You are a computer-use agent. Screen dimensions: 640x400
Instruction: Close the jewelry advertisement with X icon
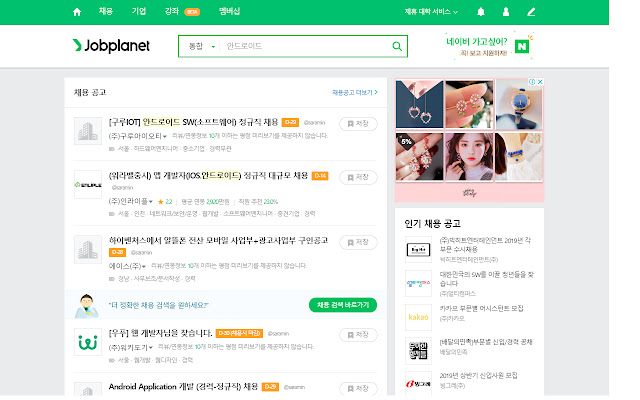pos(540,82)
